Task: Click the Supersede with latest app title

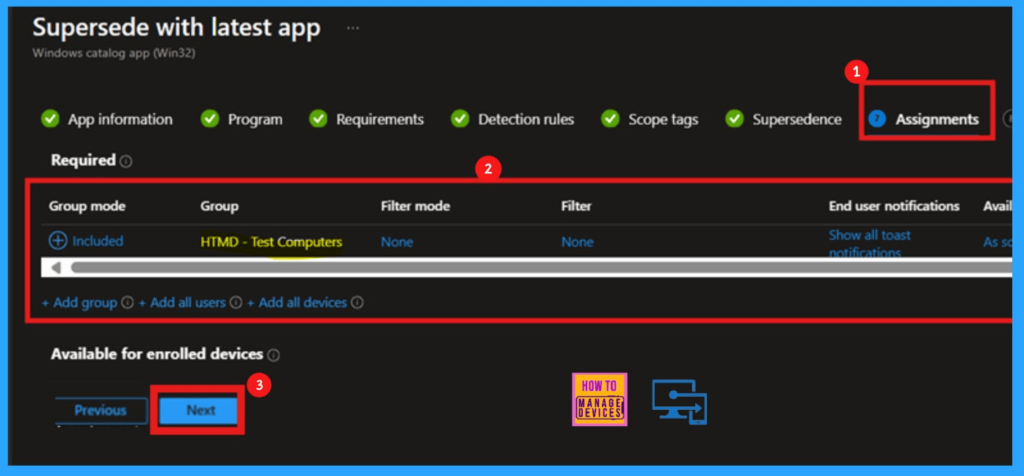Action: pyautogui.click(x=176, y=27)
